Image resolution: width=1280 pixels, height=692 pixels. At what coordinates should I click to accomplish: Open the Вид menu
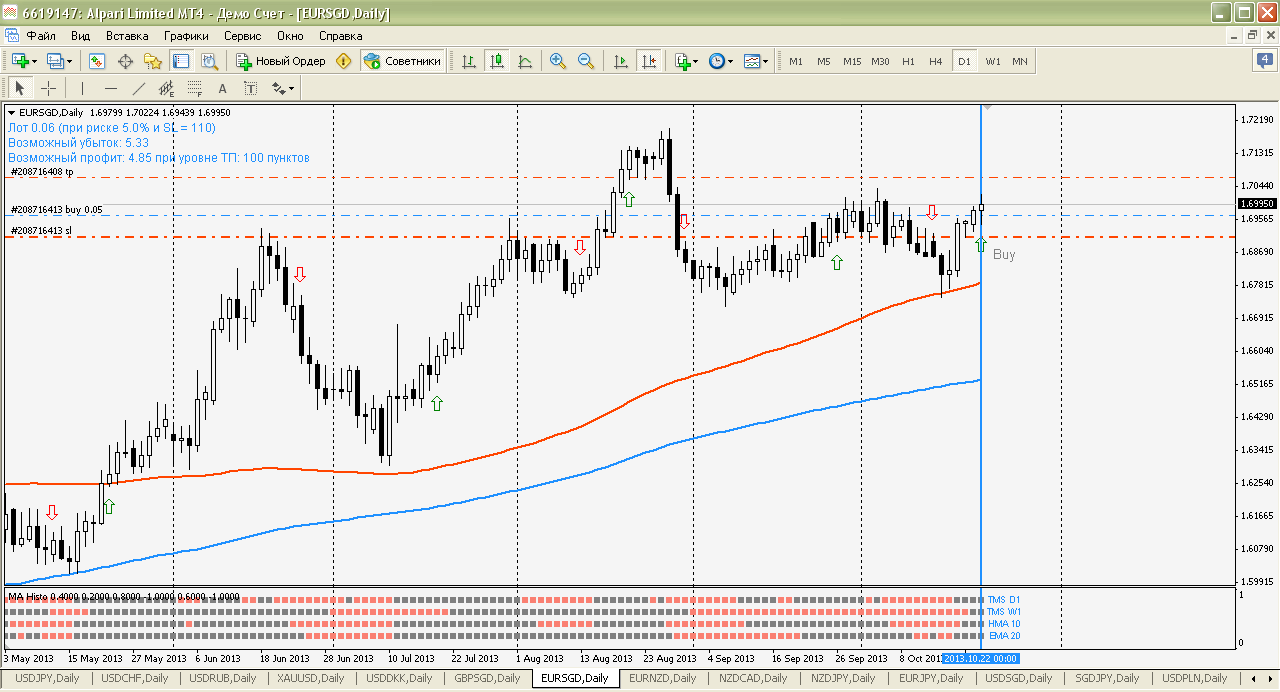click(81, 35)
